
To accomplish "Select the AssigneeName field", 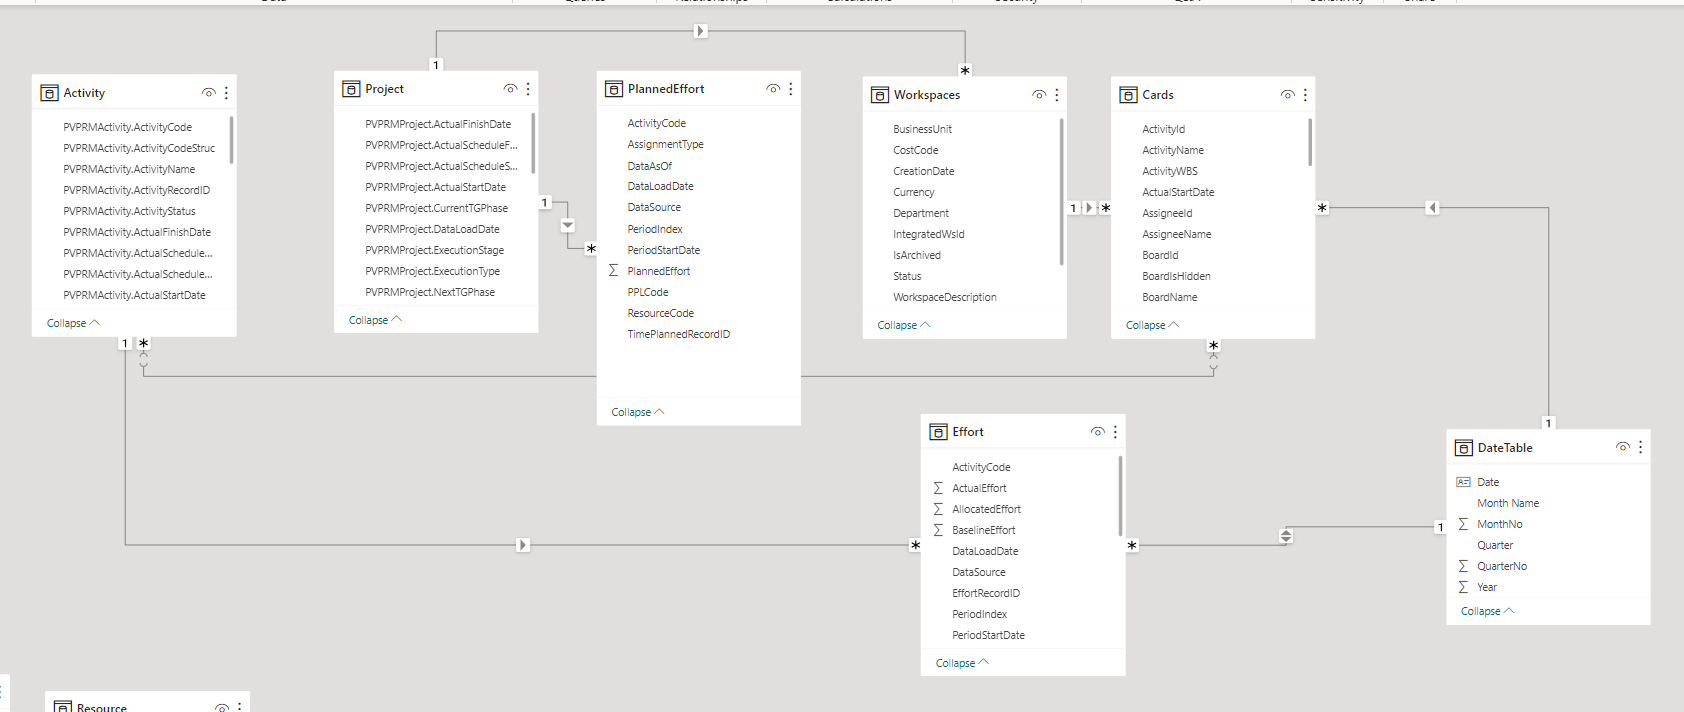I will 1177,234.
